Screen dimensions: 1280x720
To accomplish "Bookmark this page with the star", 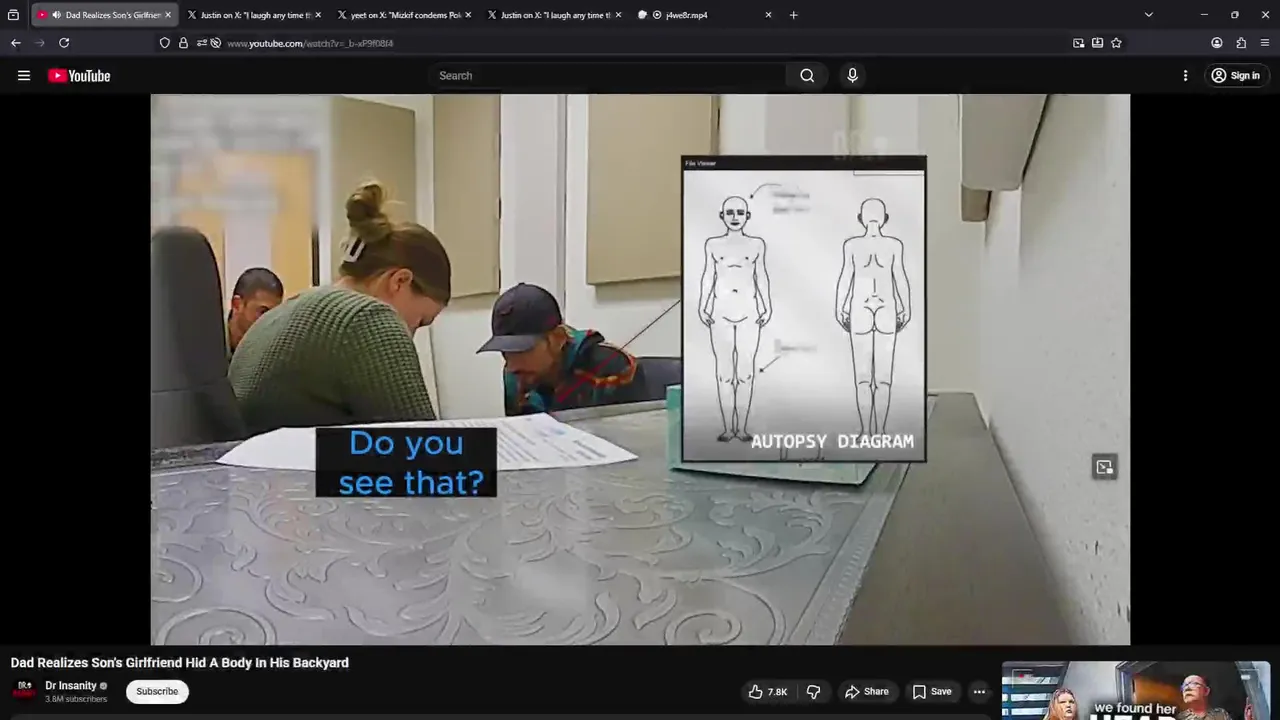I will tap(1116, 43).
